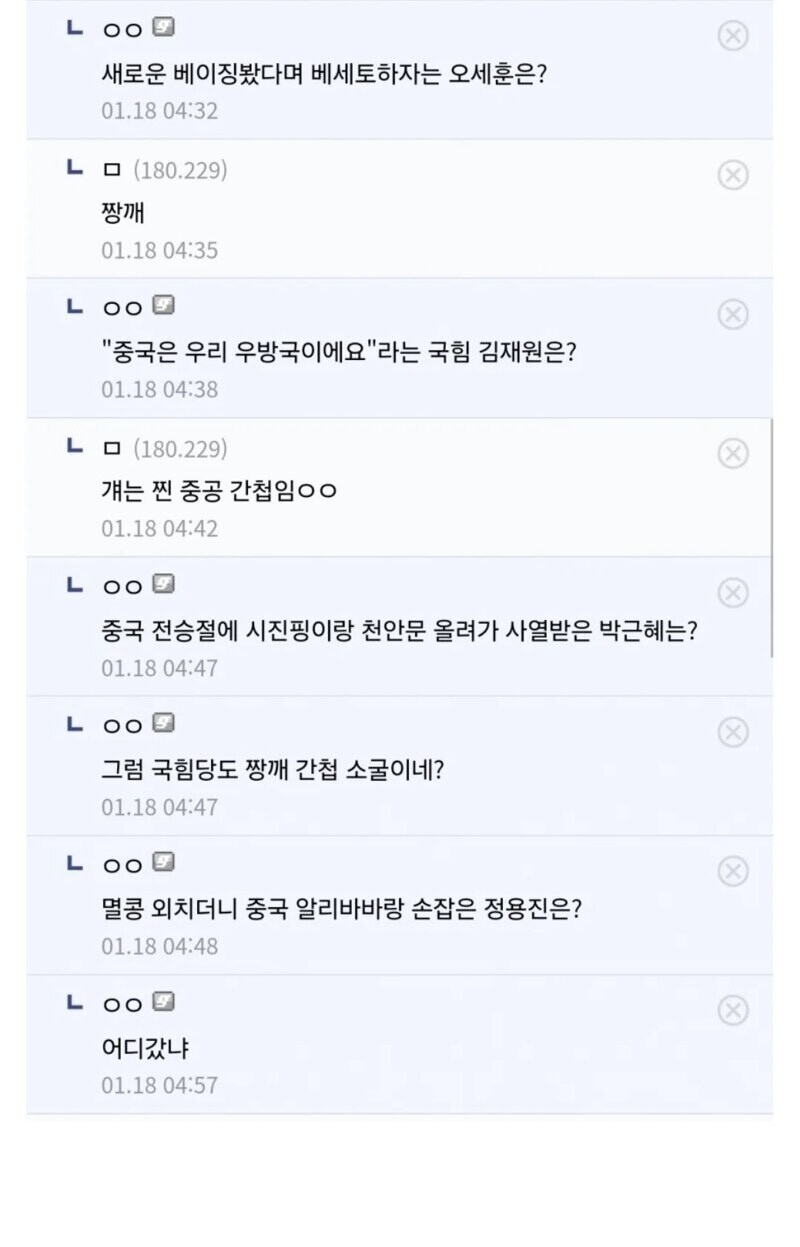800x1247 pixels.
Task: Open the nickname badge on 정용진 comment
Action: 163,863
